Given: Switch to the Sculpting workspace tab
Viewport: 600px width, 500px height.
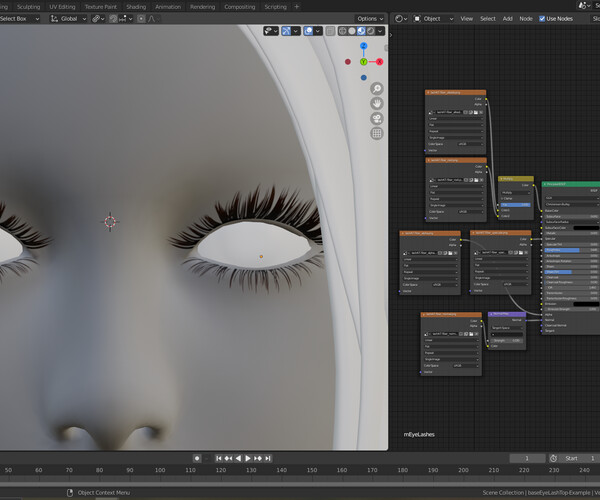Looking at the screenshot, I should 28,7.
